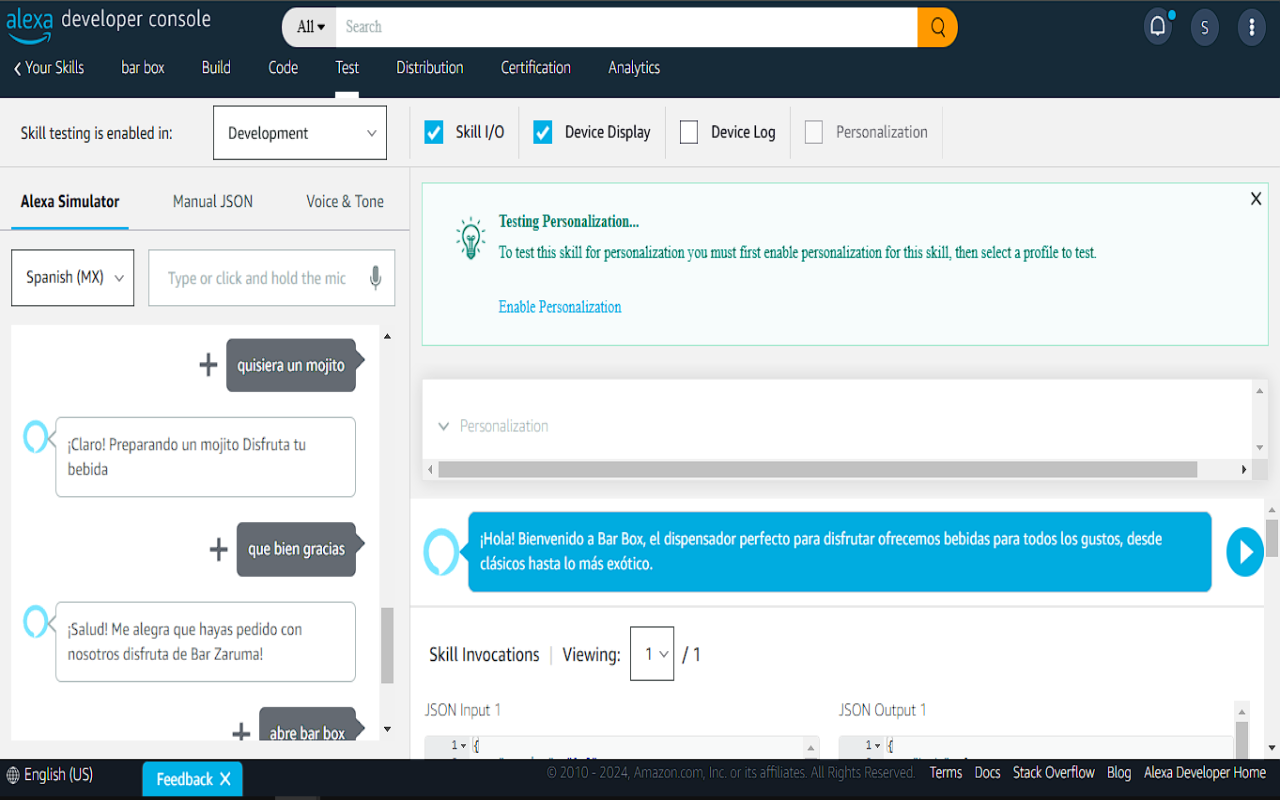The height and width of the screenshot is (800, 1280).
Task: Dismiss the Feedback tab with X
Action: (x=225, y=779)
